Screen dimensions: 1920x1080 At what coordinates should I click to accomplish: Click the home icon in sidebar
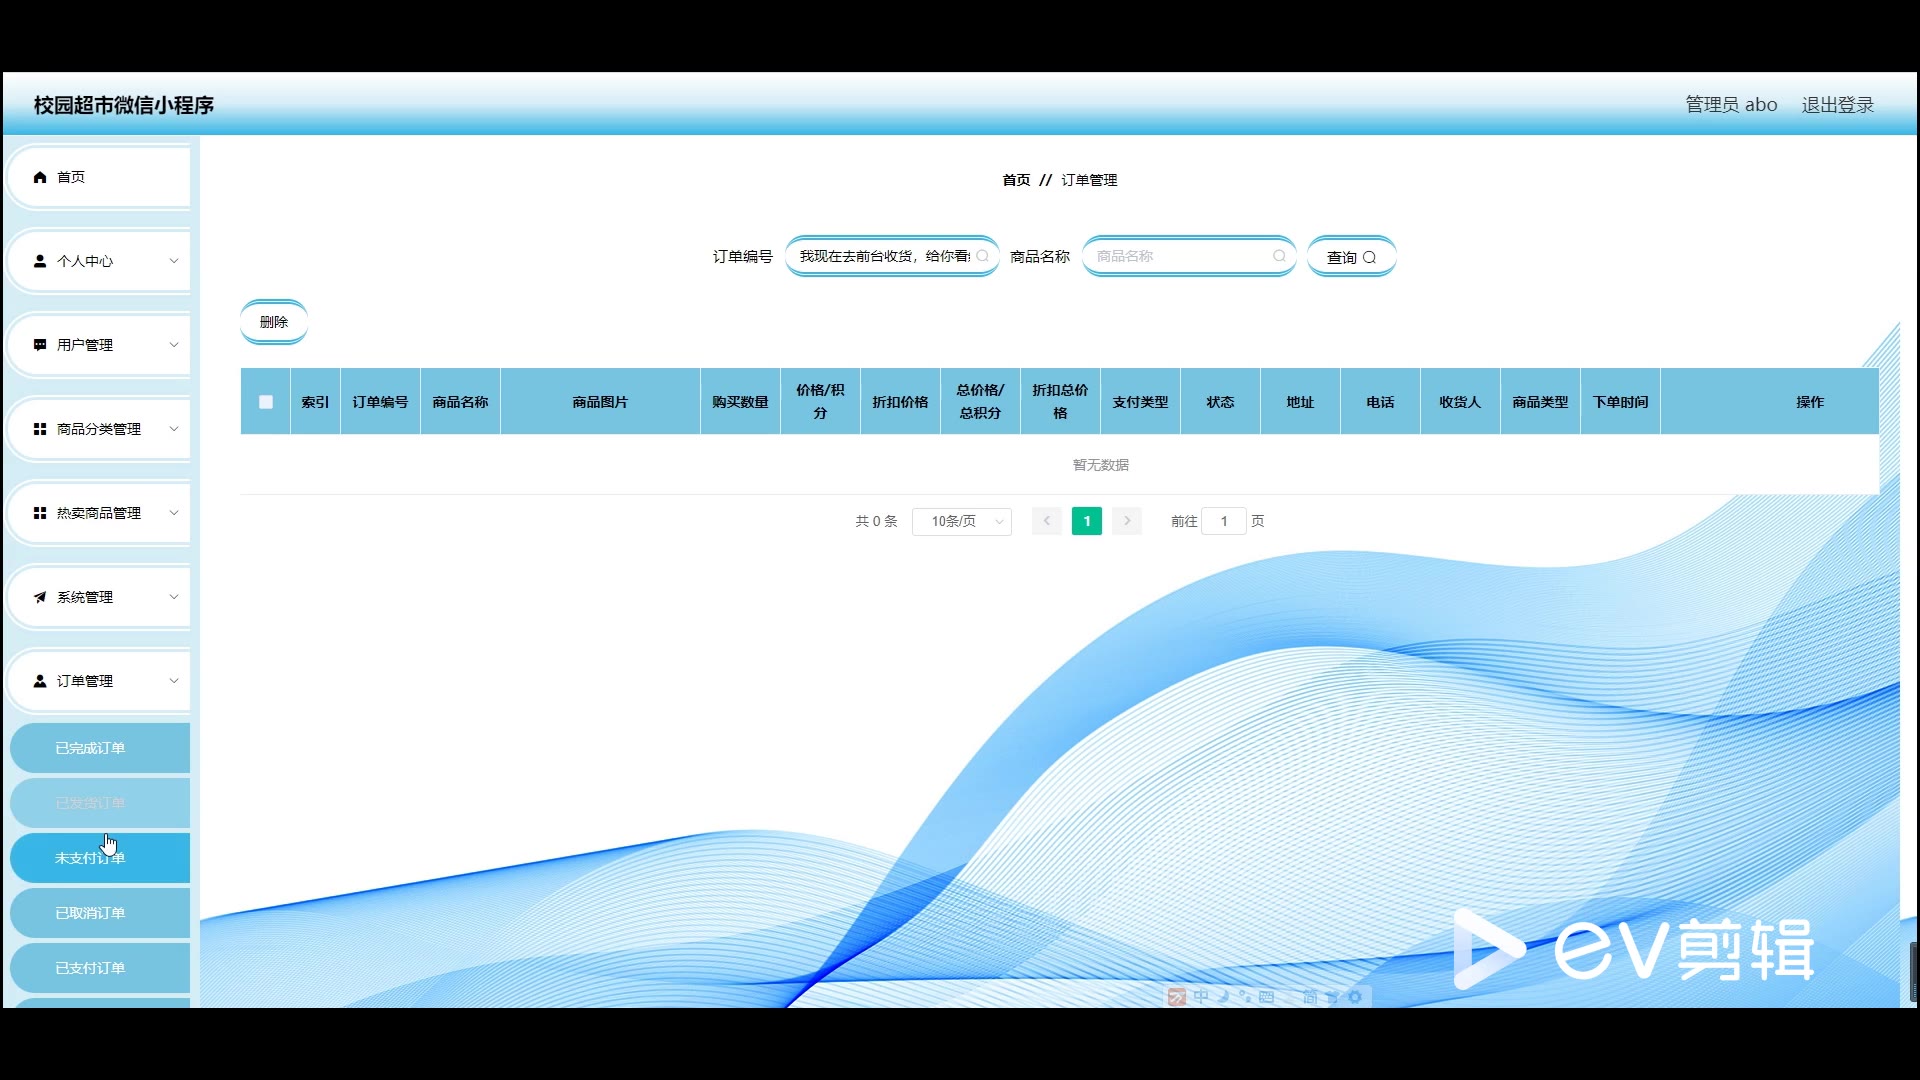pos(40,177)
